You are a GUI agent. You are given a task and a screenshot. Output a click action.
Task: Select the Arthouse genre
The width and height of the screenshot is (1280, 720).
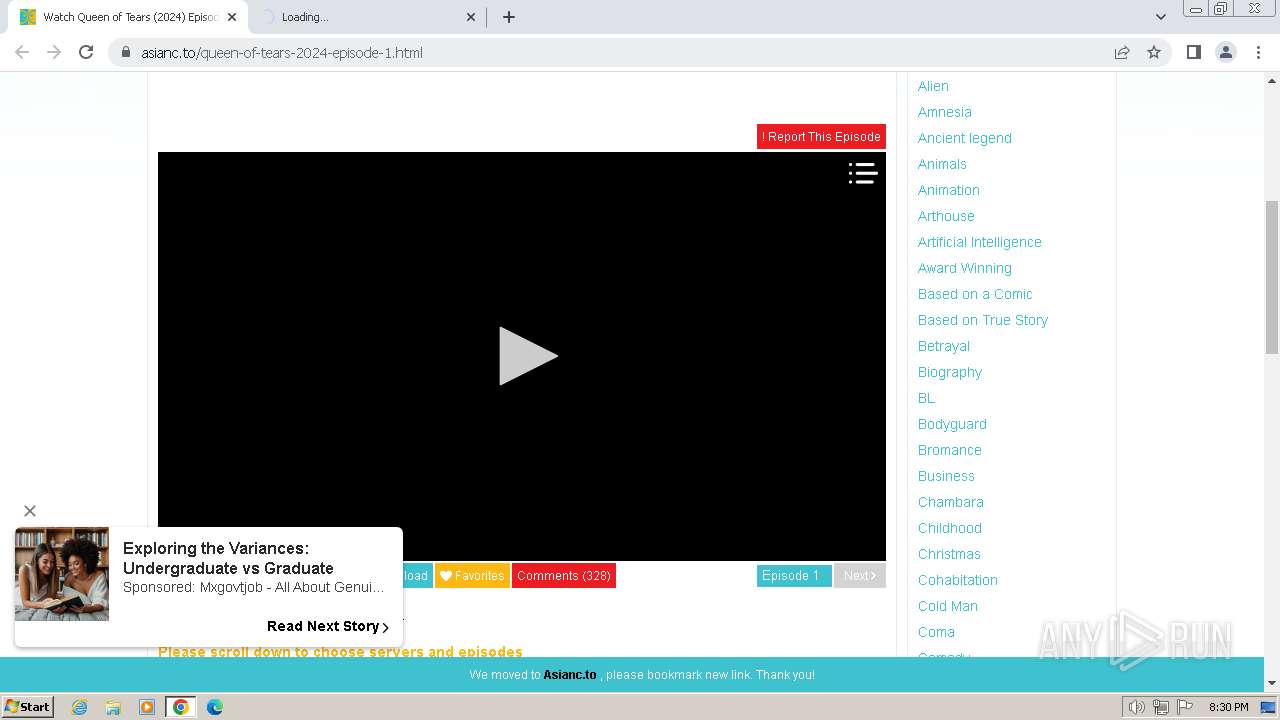(x=946, y=216)
